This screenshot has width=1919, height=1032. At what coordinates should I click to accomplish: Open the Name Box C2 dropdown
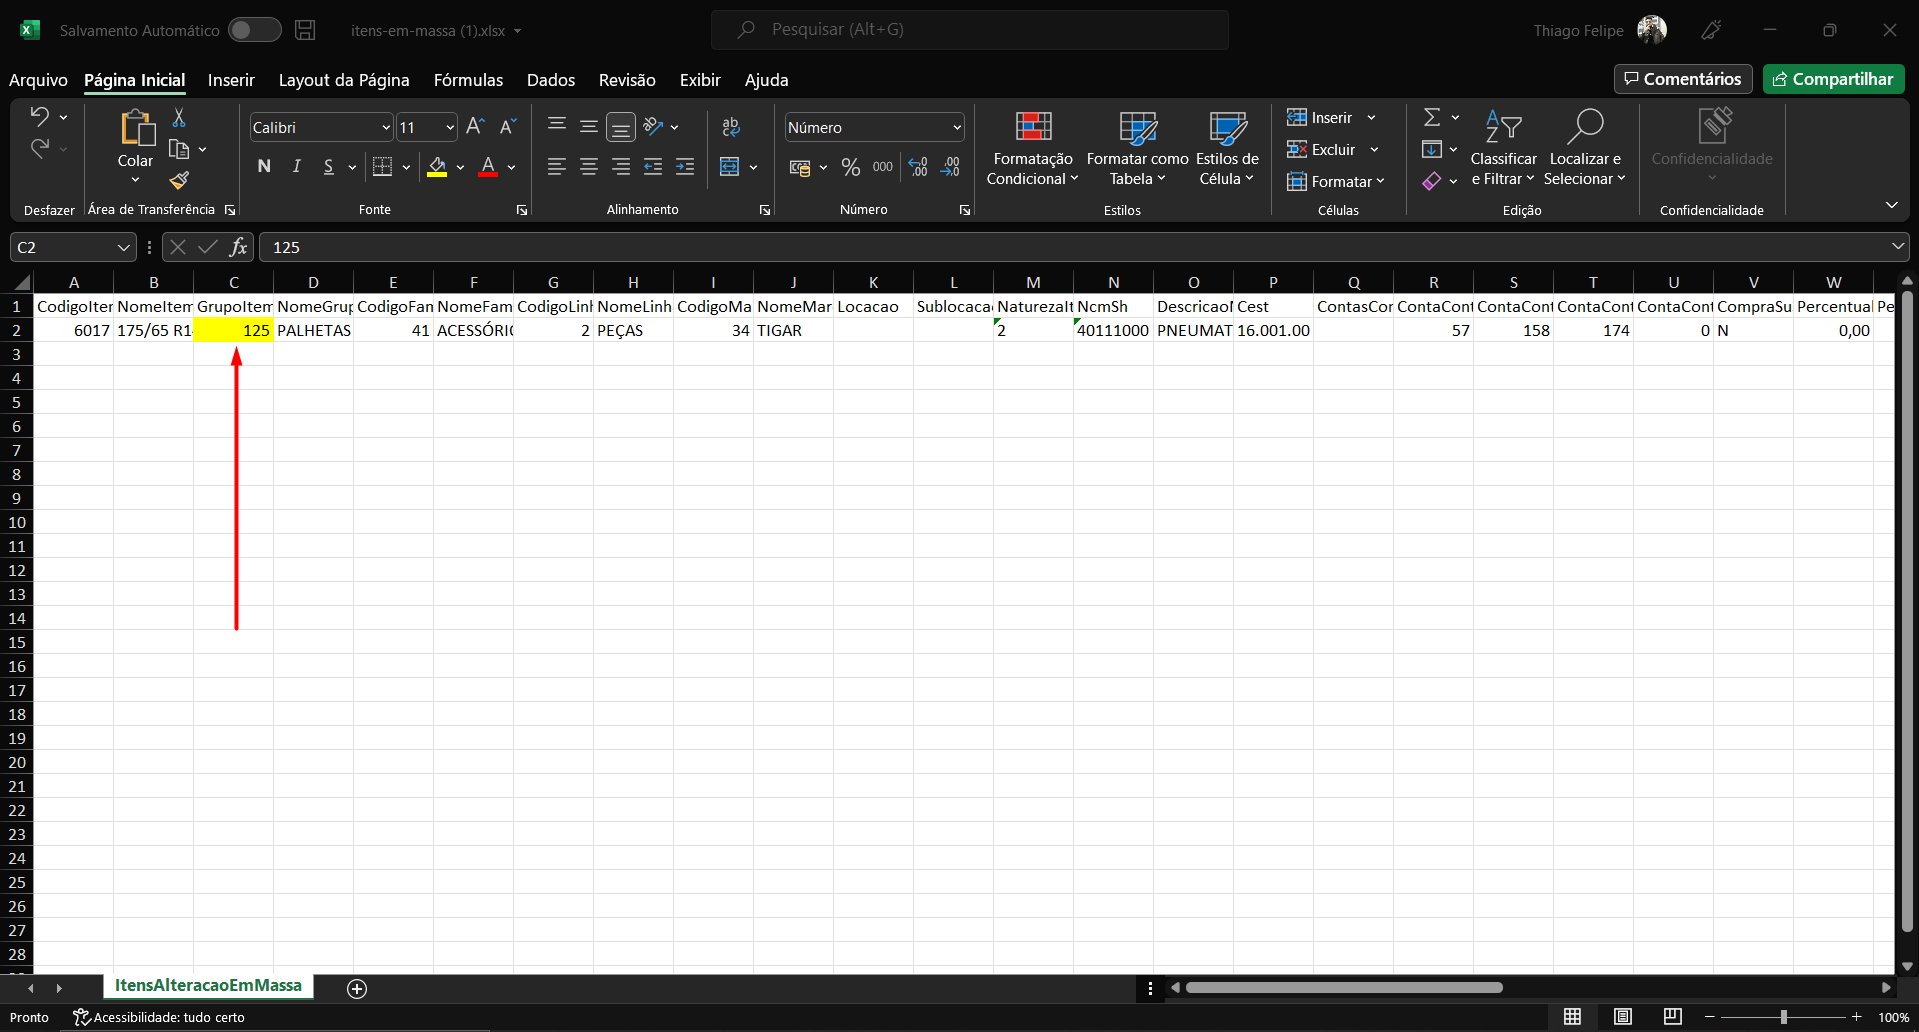(123, 247)
